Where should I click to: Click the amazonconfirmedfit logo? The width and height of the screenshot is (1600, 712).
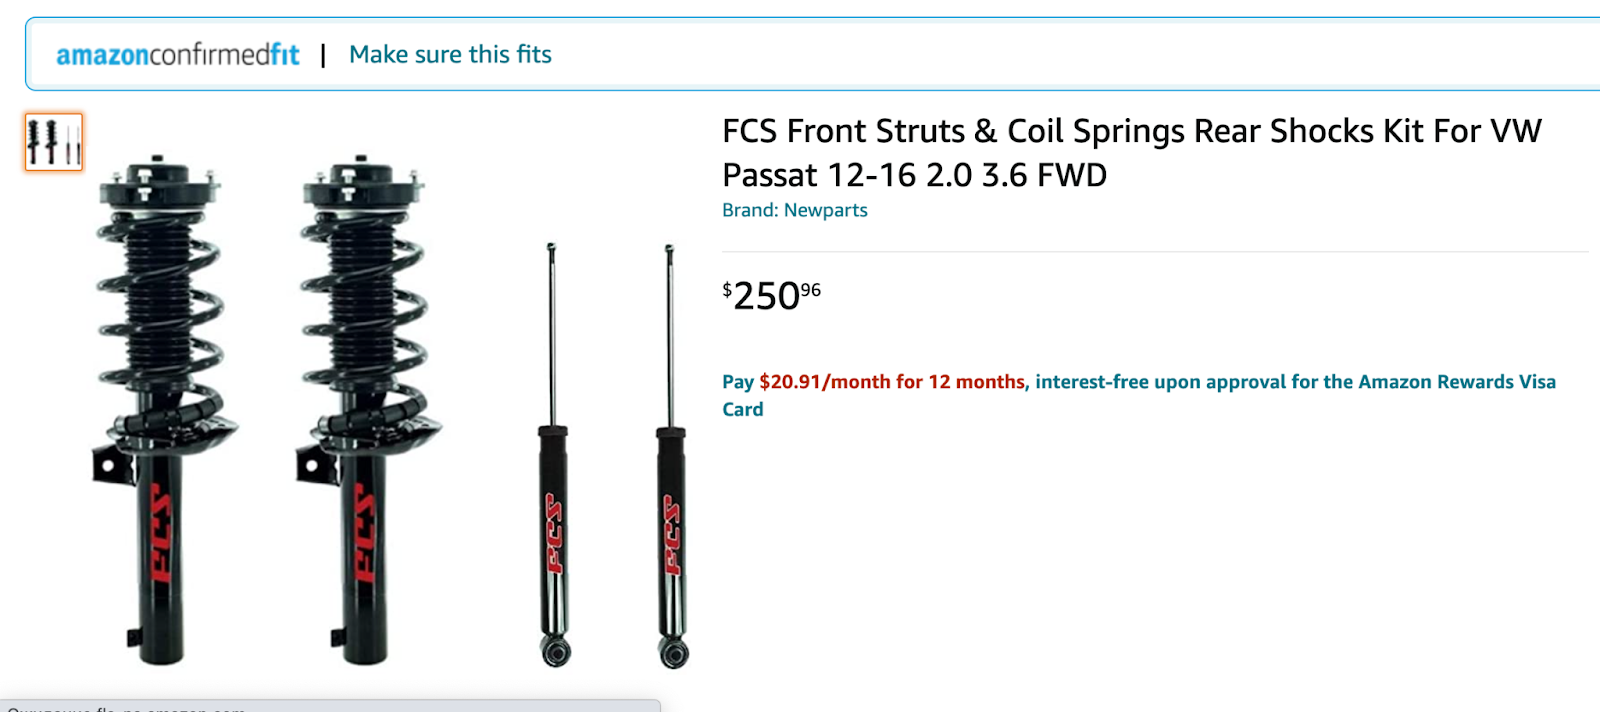(177, 54)
